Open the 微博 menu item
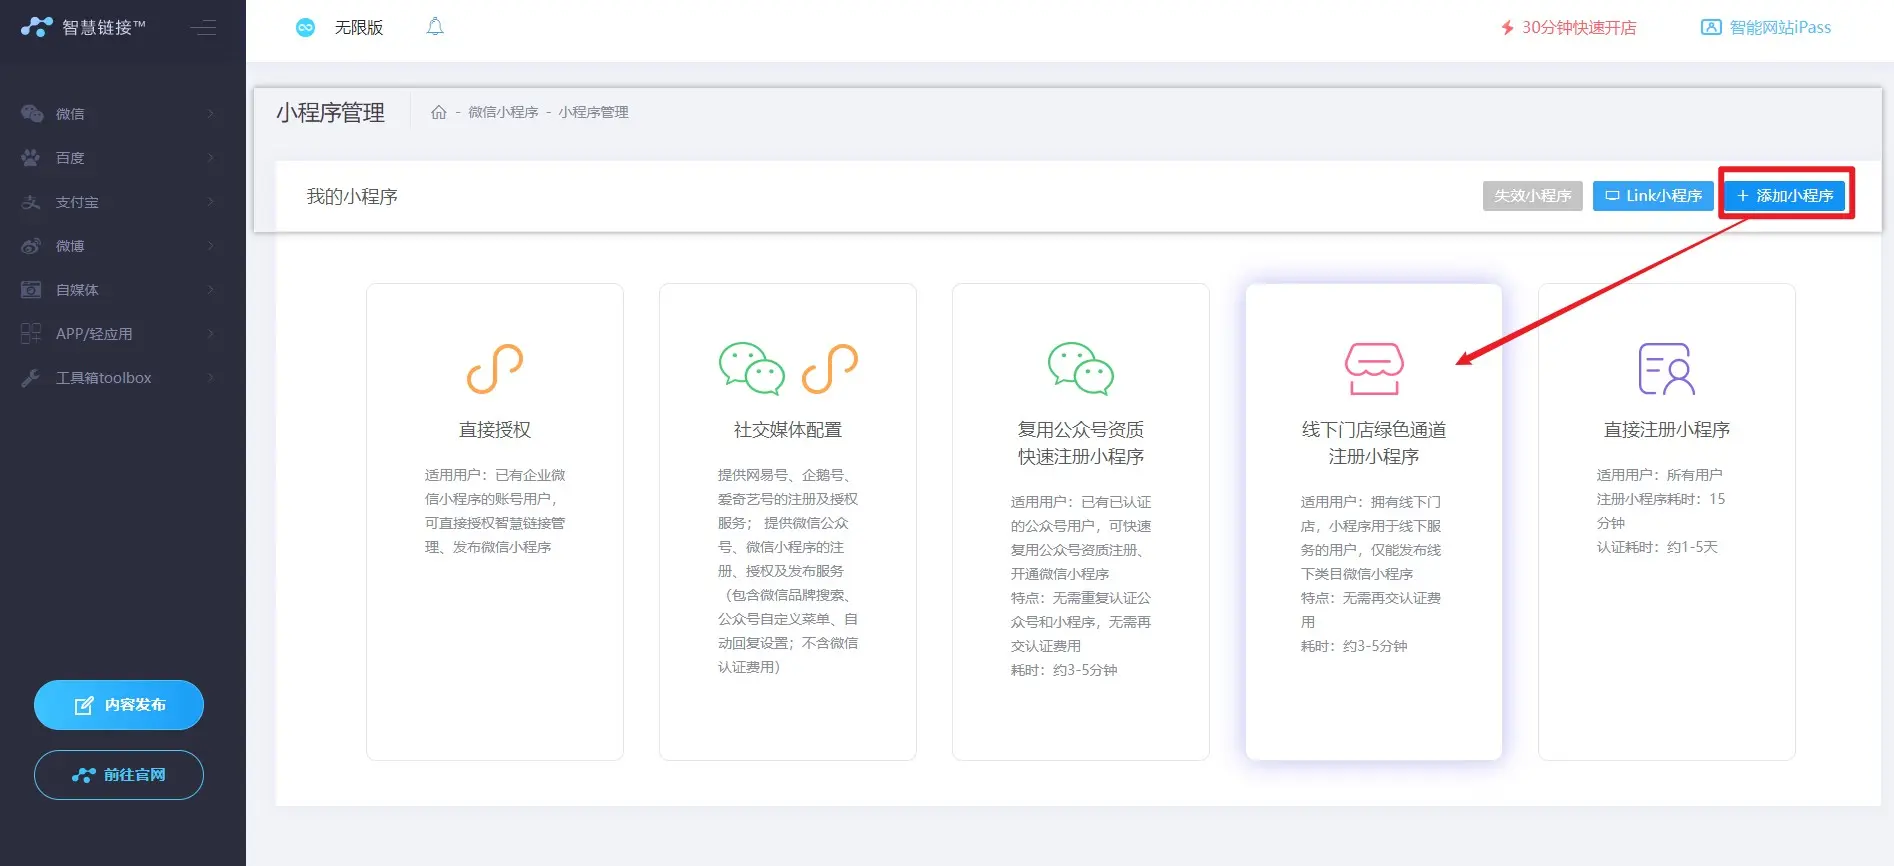 pos(118,246)
